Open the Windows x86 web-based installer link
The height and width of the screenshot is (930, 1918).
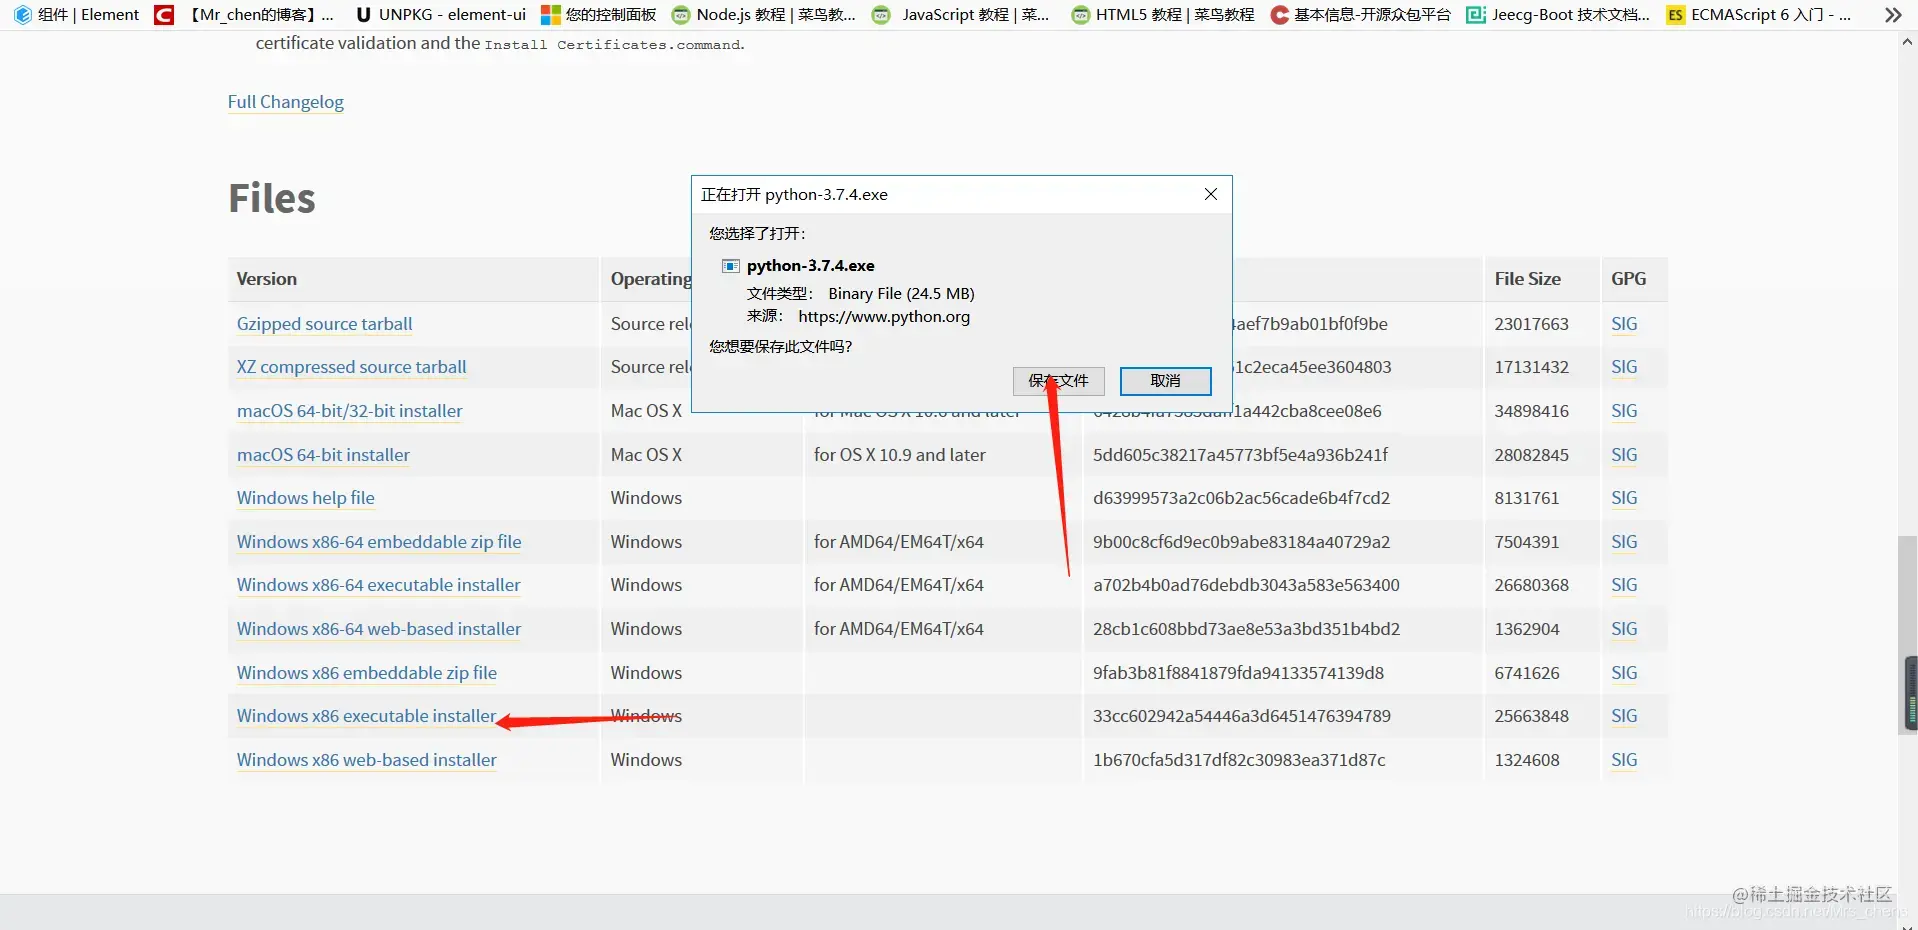(x=366, y=760)
